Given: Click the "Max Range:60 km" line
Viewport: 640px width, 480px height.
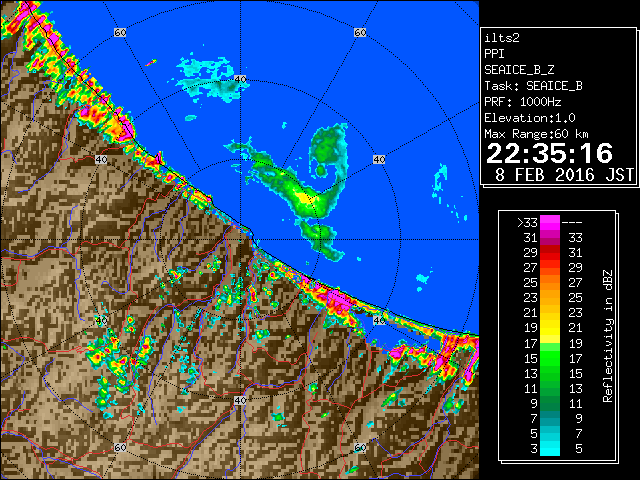Looking at the screenshot, I should click(x=536, y=134).
